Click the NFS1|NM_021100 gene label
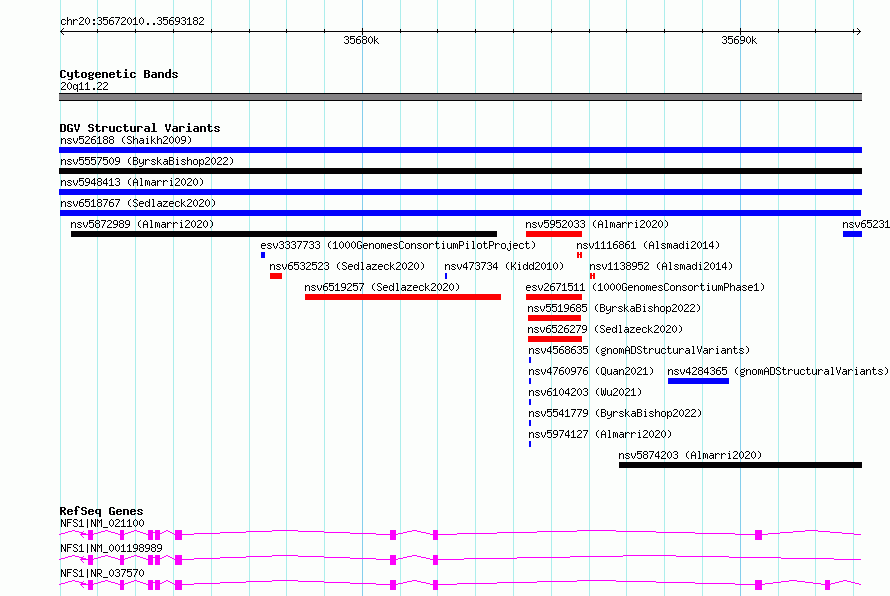Viewport: 890px width, 596px height. point(102,523)
